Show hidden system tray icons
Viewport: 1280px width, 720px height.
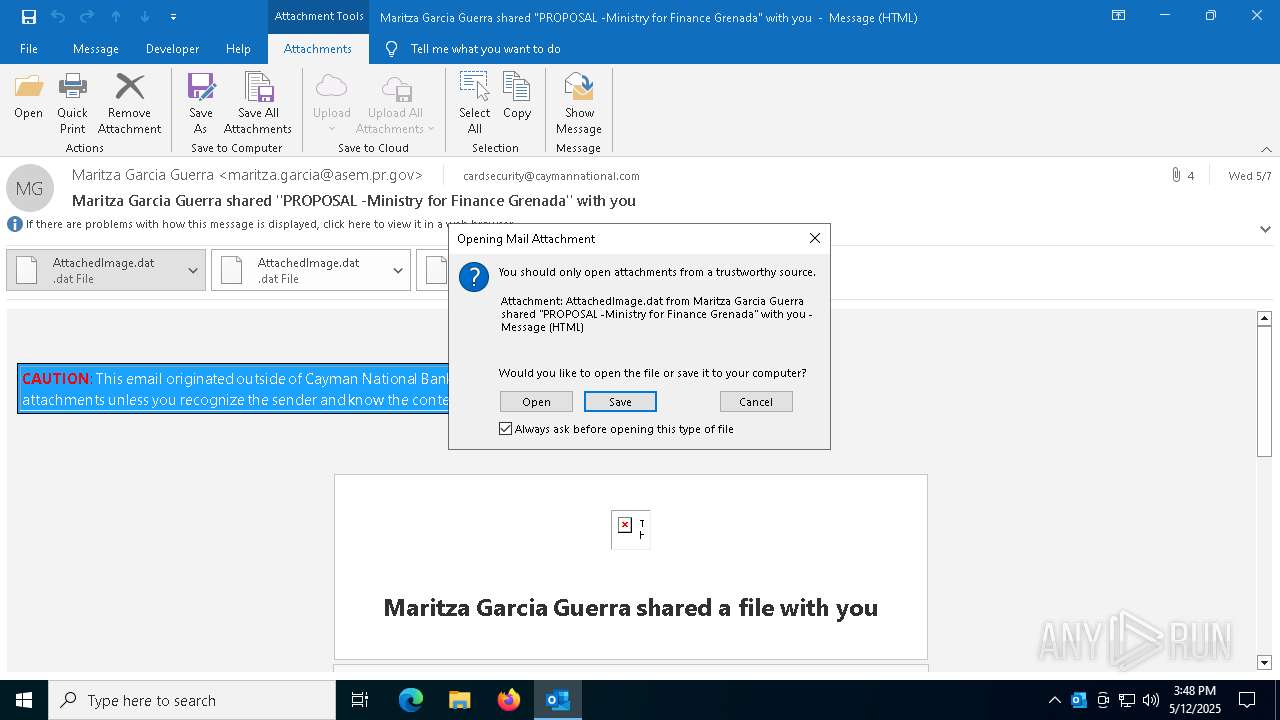pos(1054,700)
